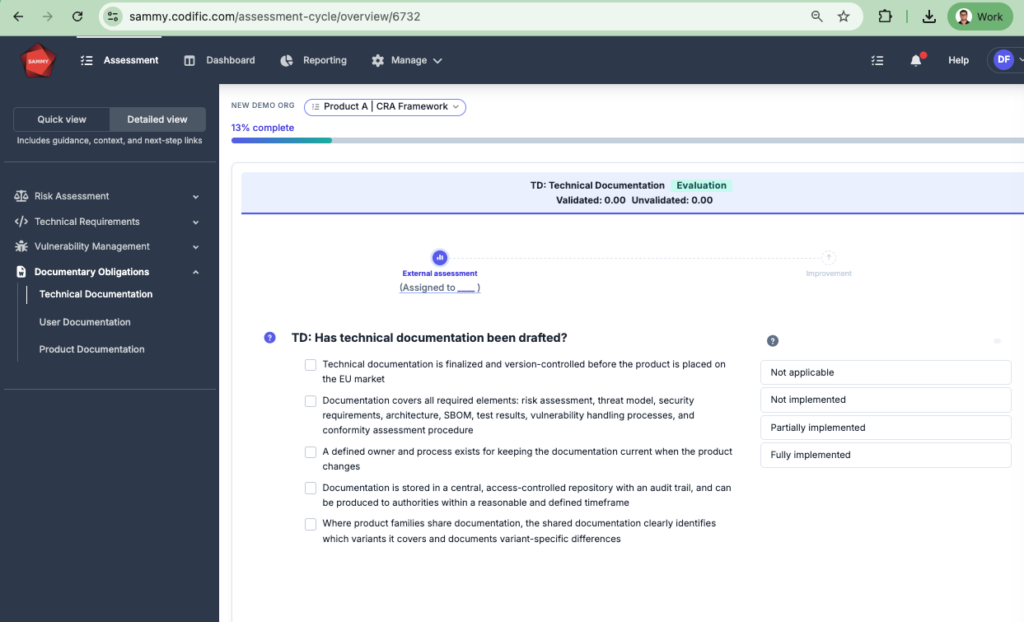Go to the Dashboard tab

(x=219, y=60)
